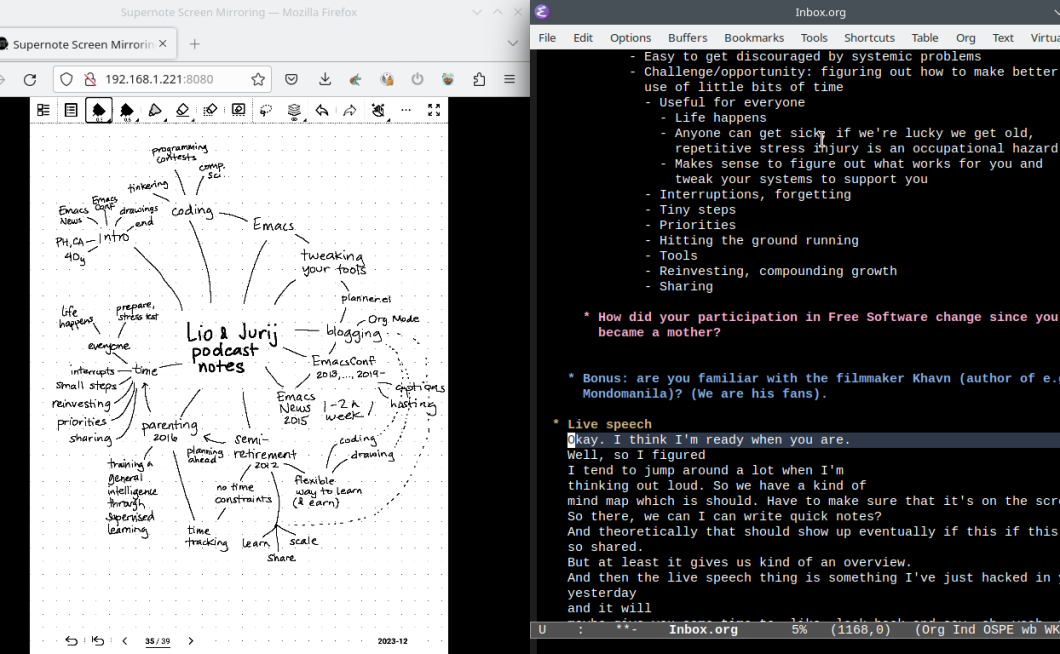Click the Firefox downloads icon

[325, 79]
